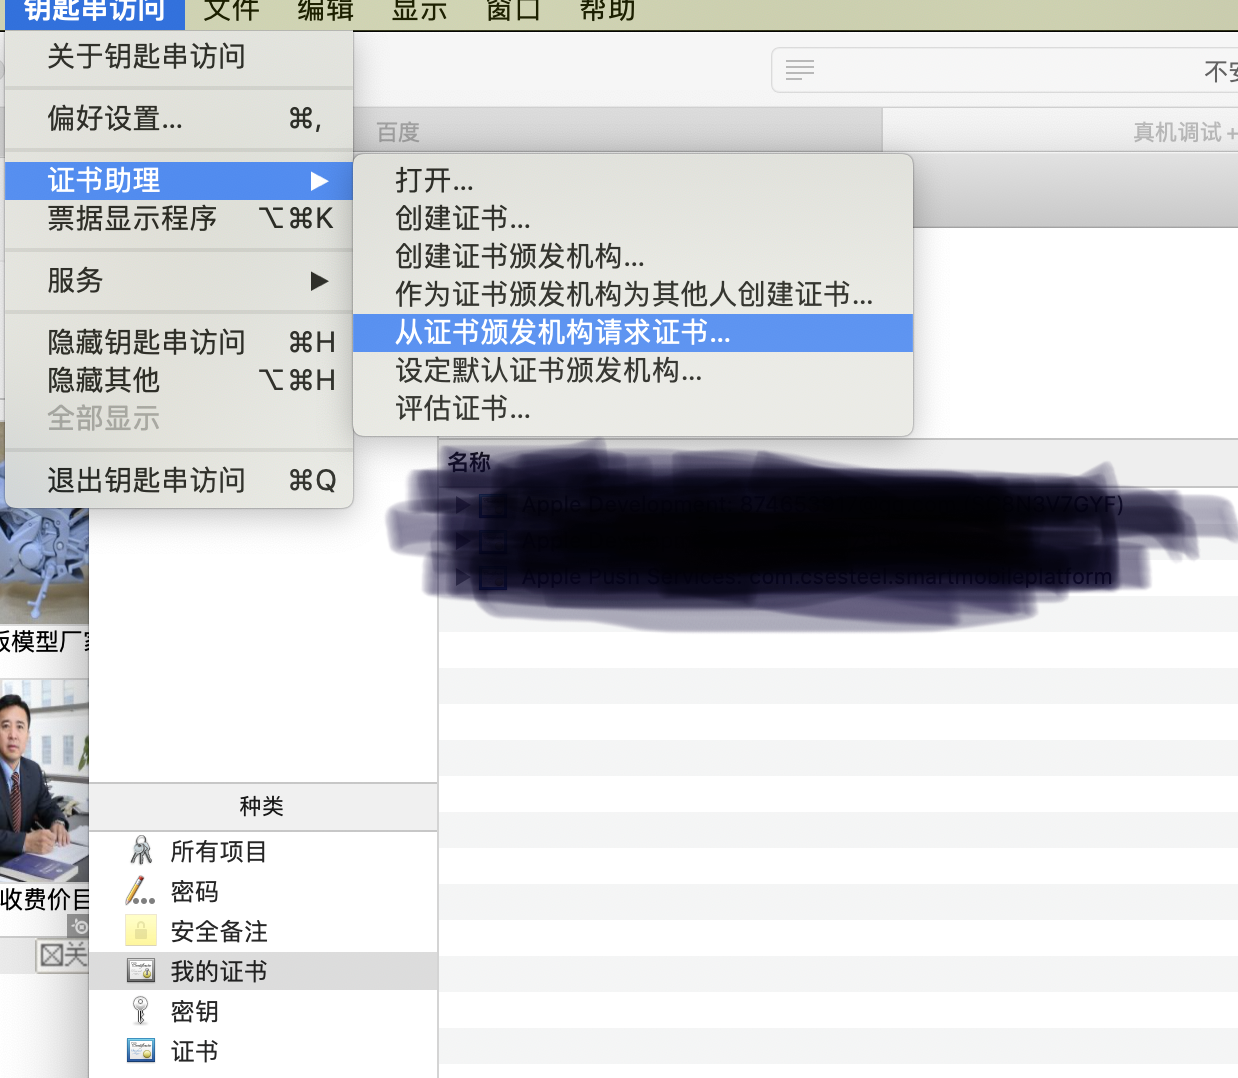Open the 窗口 menu

pyautogui.click(x=513, y=12)
